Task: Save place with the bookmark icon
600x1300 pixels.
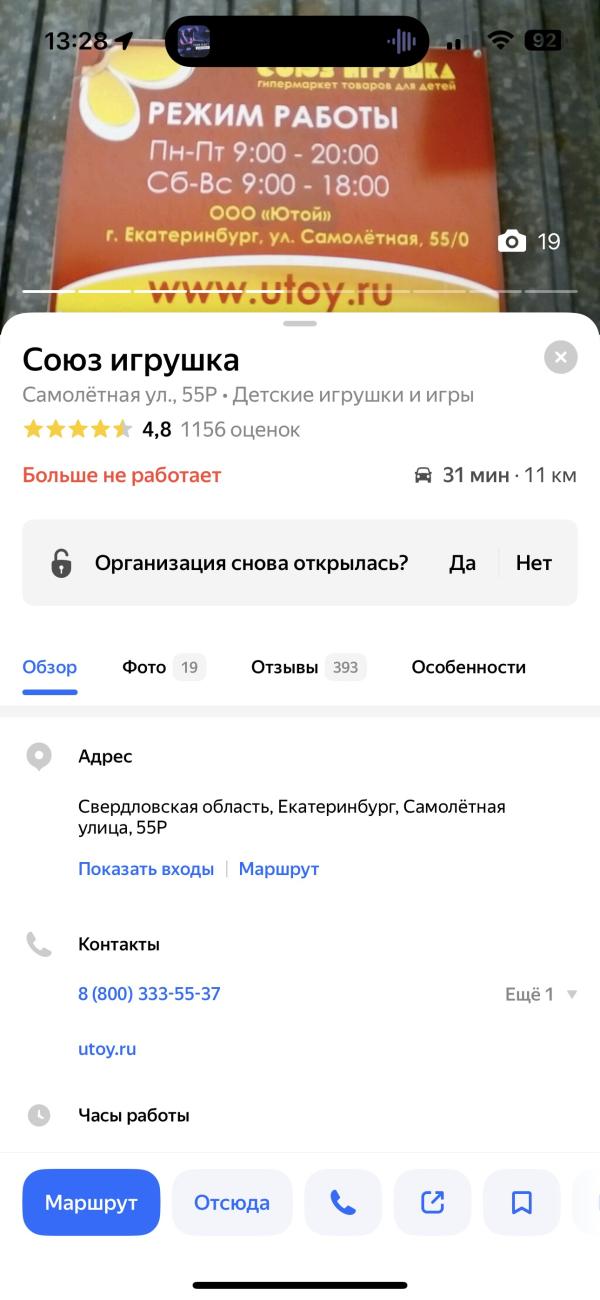Action: click(x=521, y=1202)
